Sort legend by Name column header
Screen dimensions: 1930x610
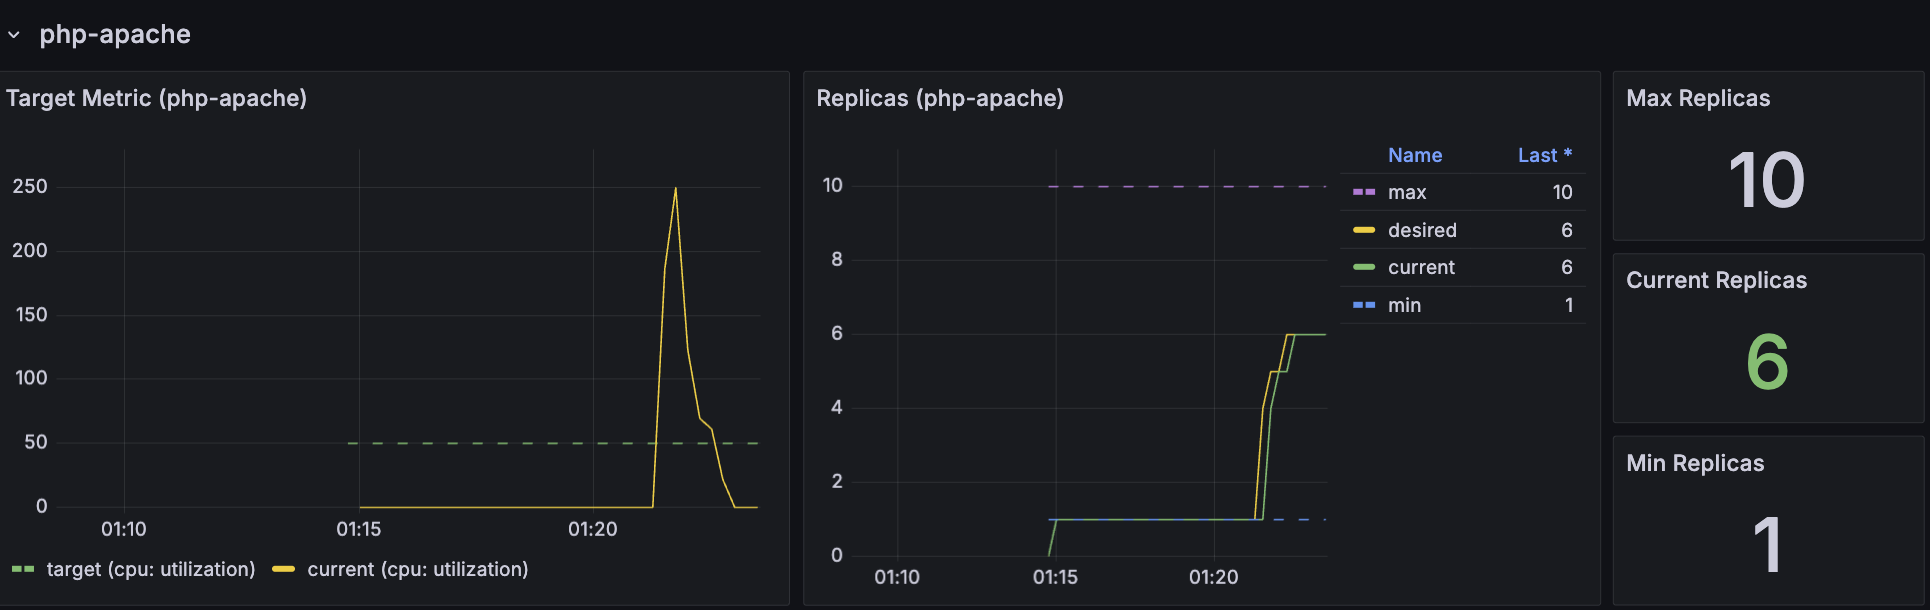click(x=1414, y=155)
